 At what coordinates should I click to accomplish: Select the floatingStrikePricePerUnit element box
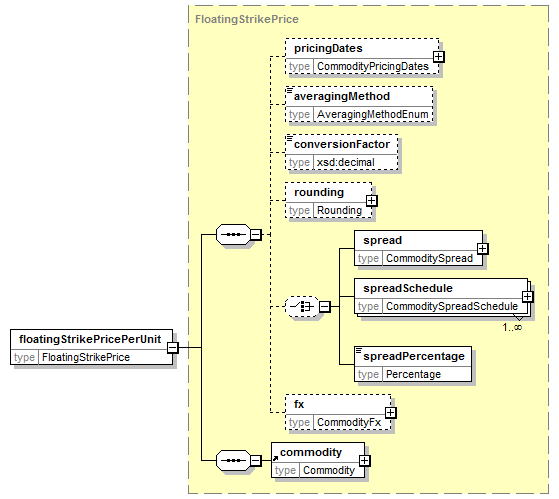click(92, 347)
